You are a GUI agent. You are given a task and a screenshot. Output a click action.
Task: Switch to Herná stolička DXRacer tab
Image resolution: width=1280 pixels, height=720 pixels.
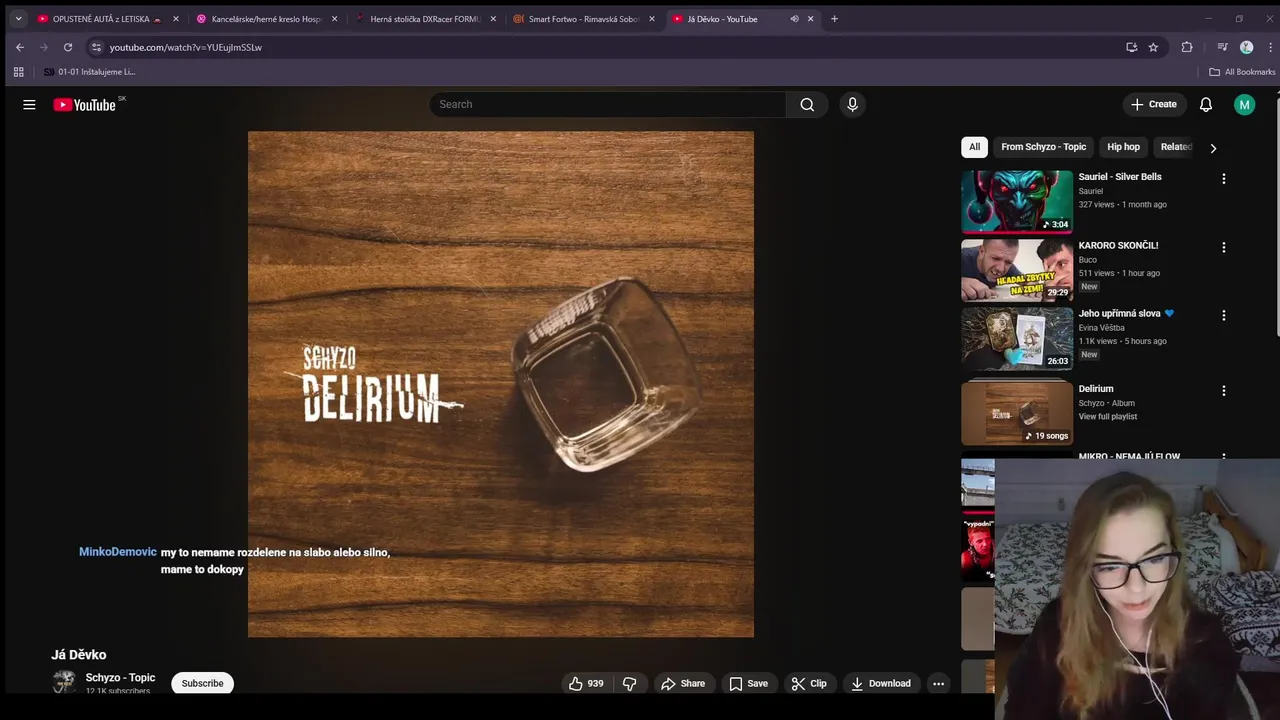[425, 18]
